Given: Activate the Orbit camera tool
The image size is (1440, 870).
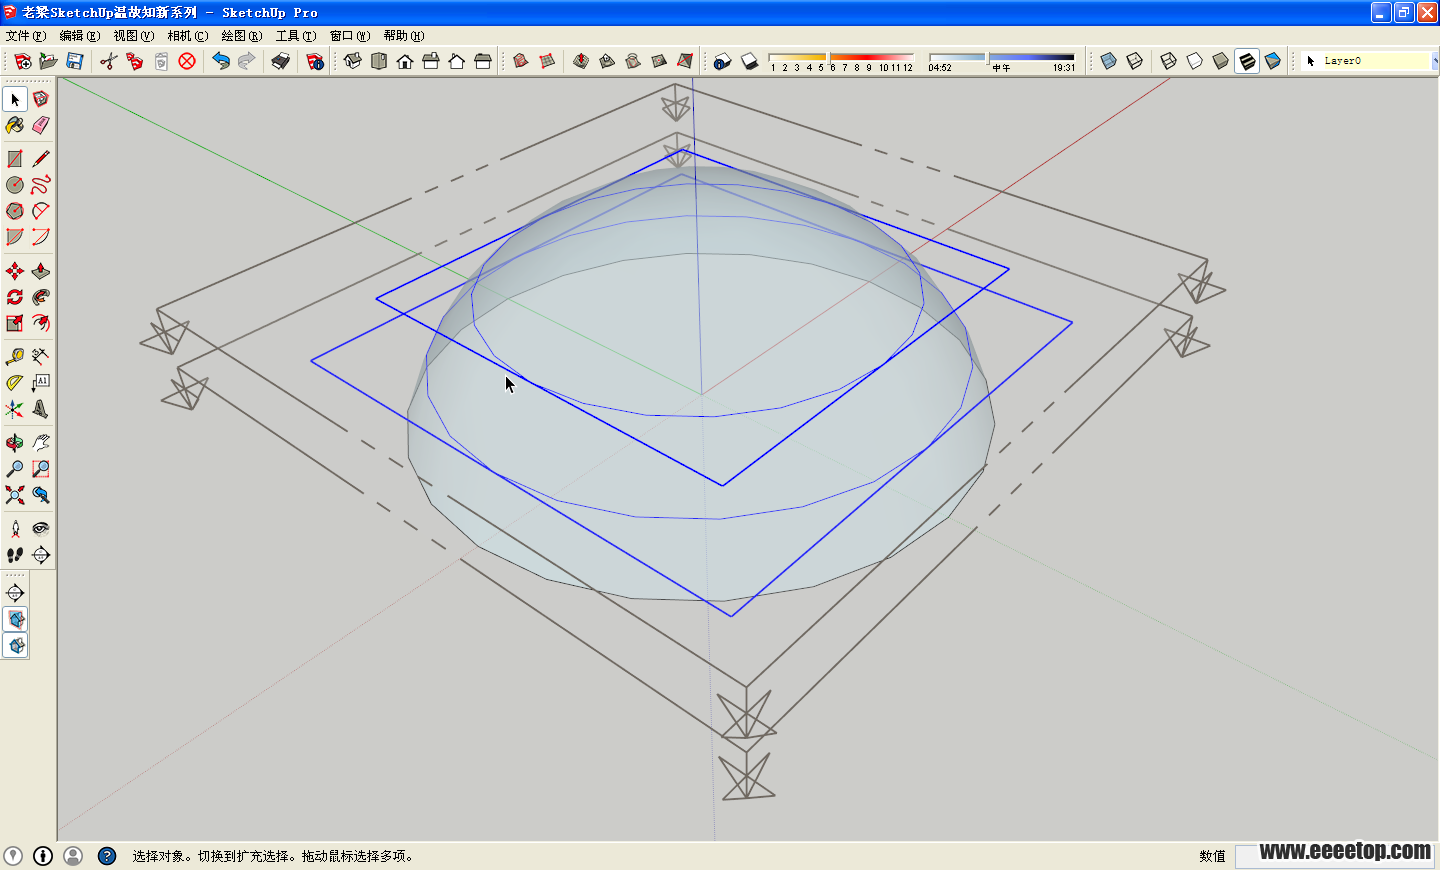Looking at the screenshot, I should click(x=15, y=443).
